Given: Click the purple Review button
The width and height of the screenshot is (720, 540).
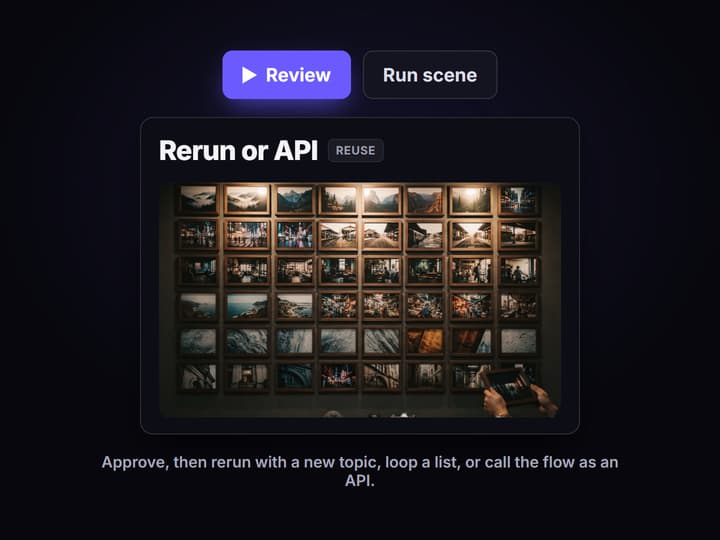Looking at the screenshot, I should [x=287, y=75].
